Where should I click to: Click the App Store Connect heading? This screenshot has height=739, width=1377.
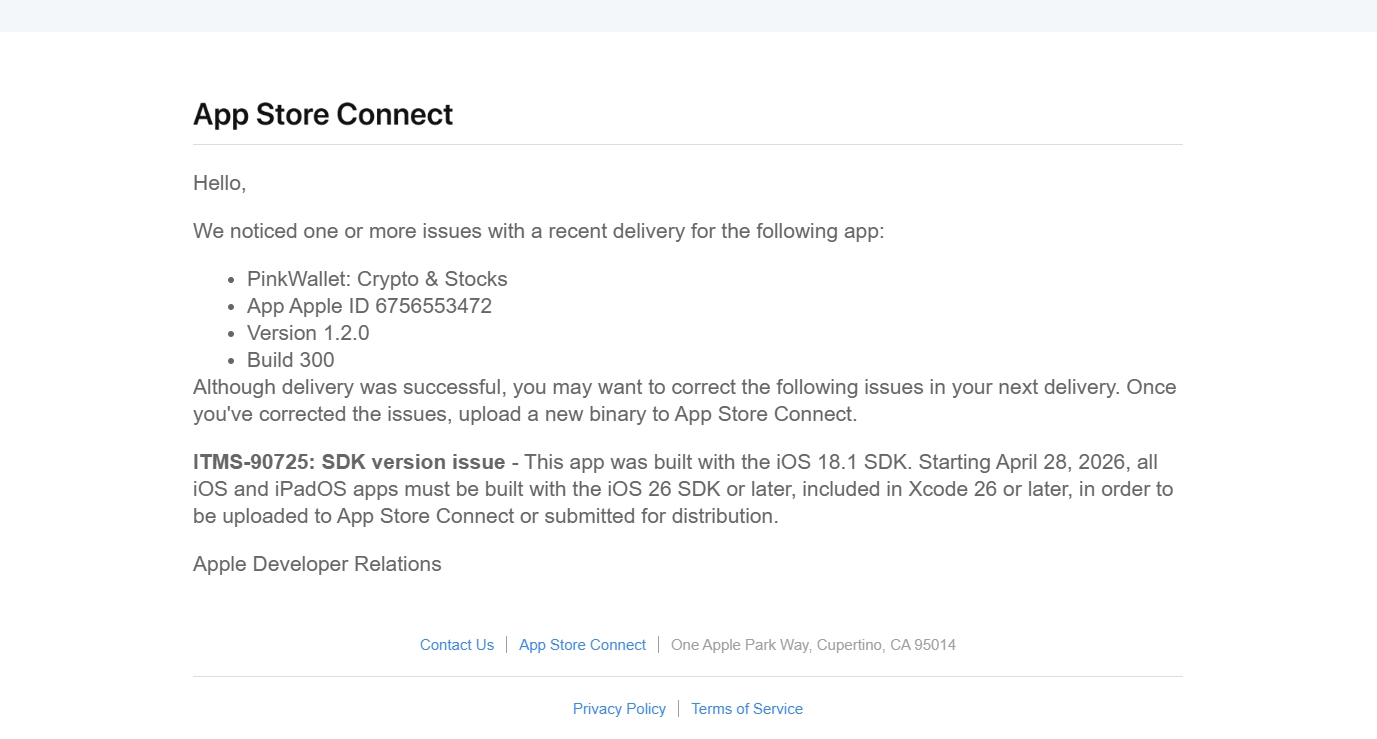pyautogui.click(x=323, y=115)
